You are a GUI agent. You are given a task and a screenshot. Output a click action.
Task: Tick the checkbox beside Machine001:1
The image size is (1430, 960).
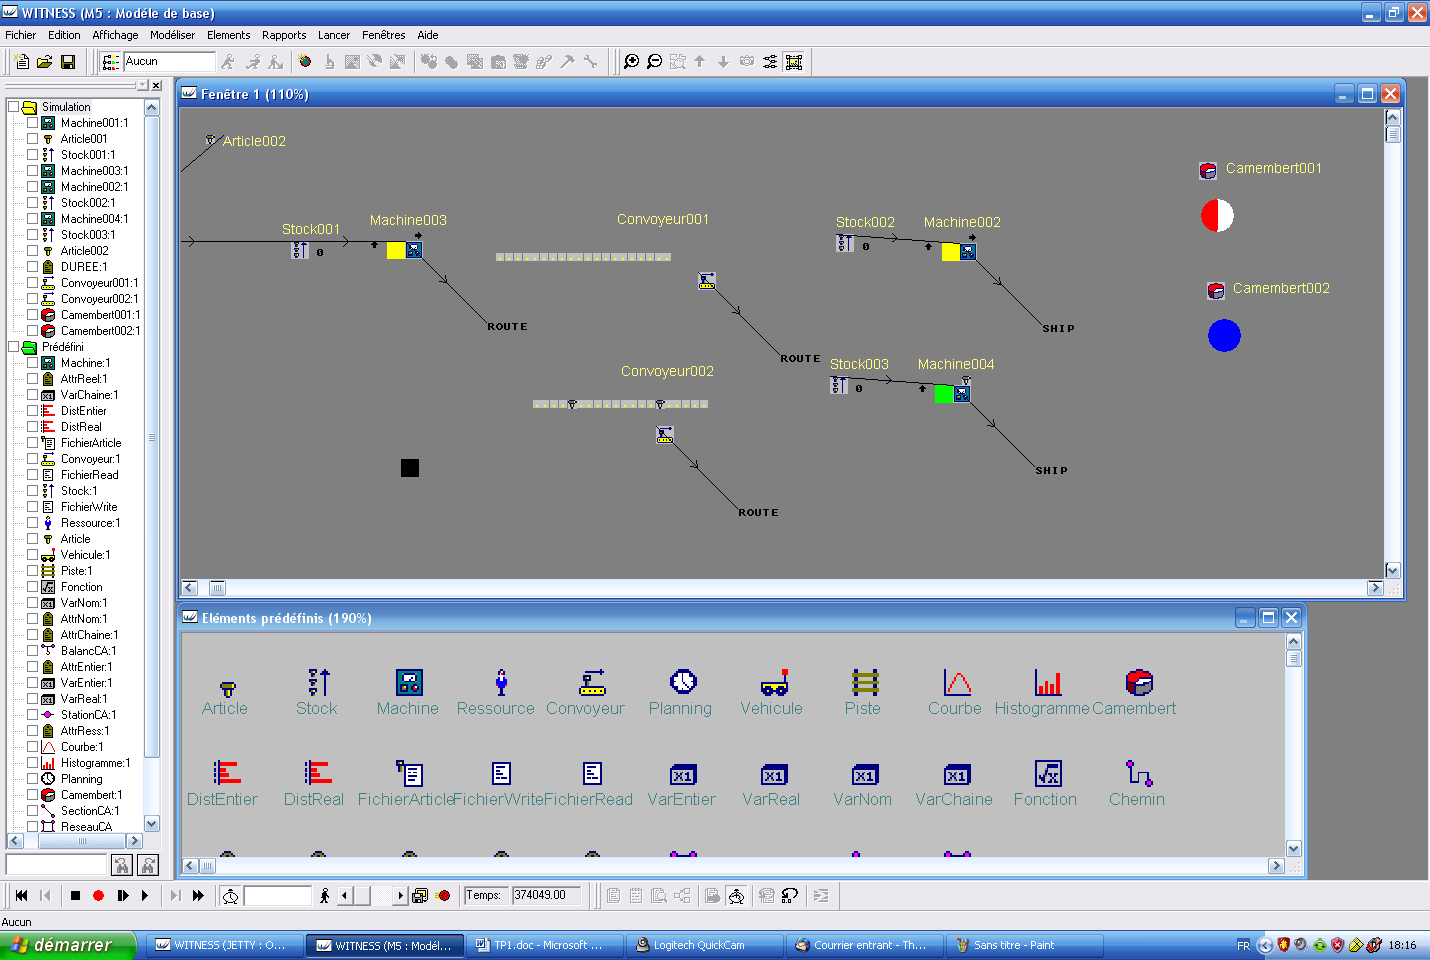(x=32, y=123)
